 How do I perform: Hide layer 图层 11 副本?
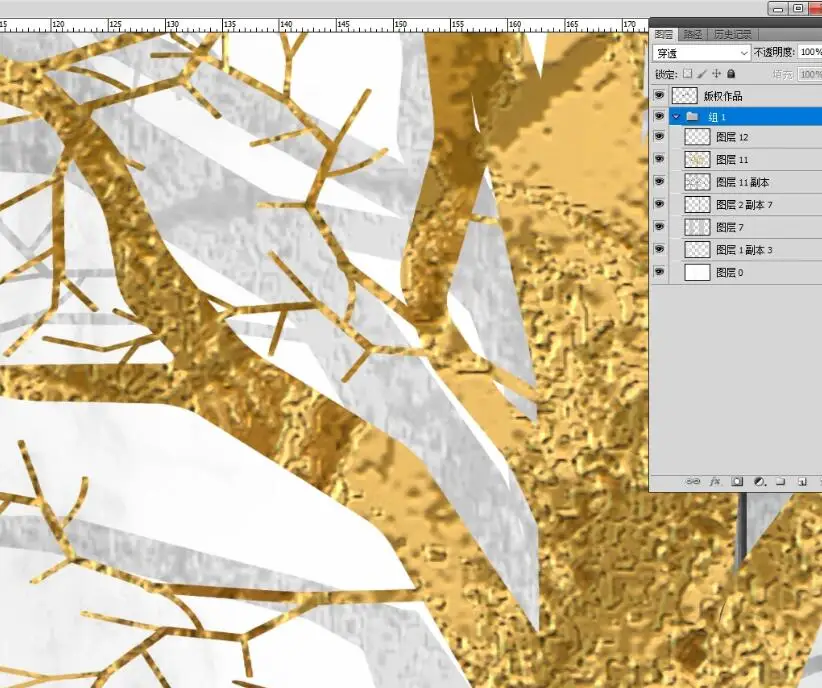(659, 181)
